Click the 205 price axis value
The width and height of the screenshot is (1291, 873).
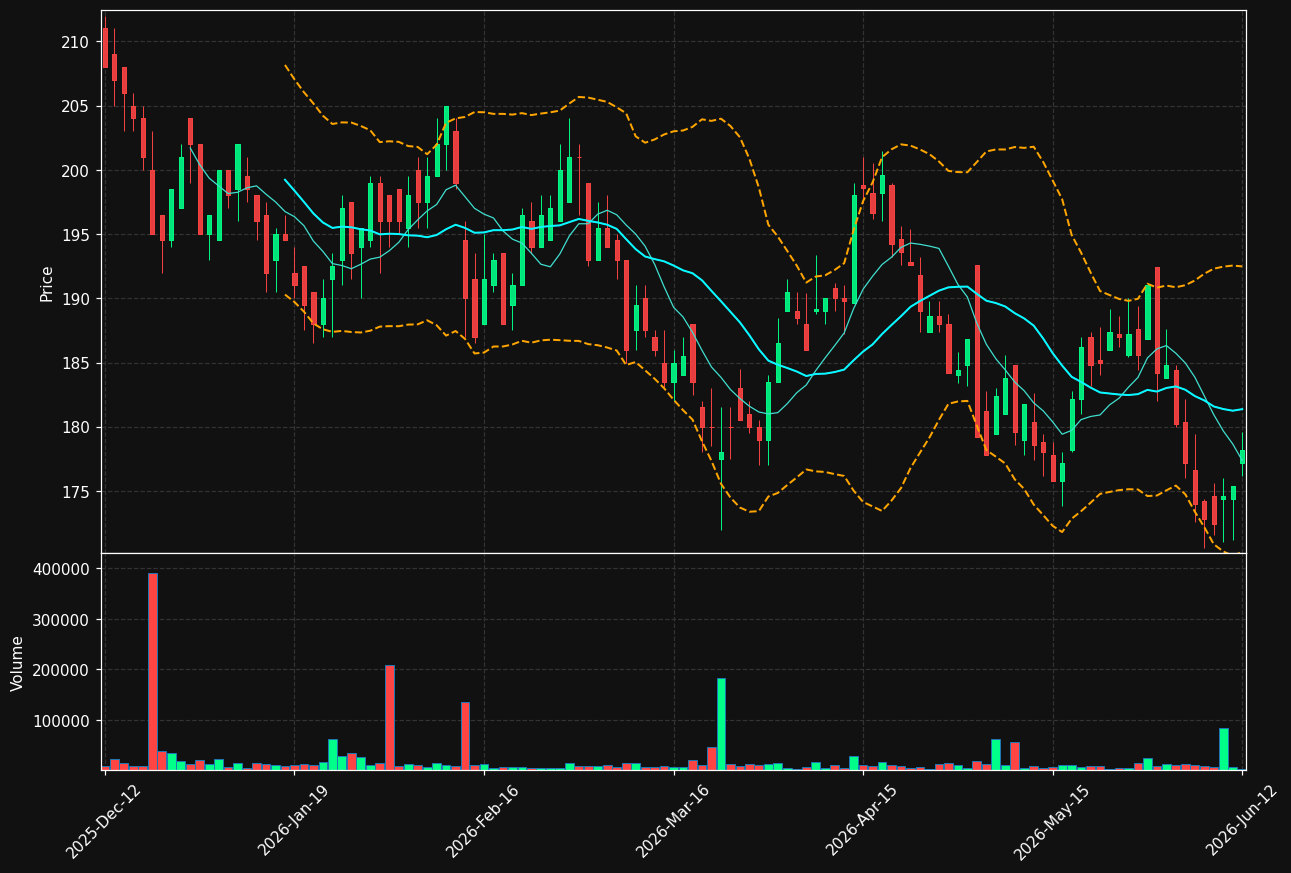(75, 107)
